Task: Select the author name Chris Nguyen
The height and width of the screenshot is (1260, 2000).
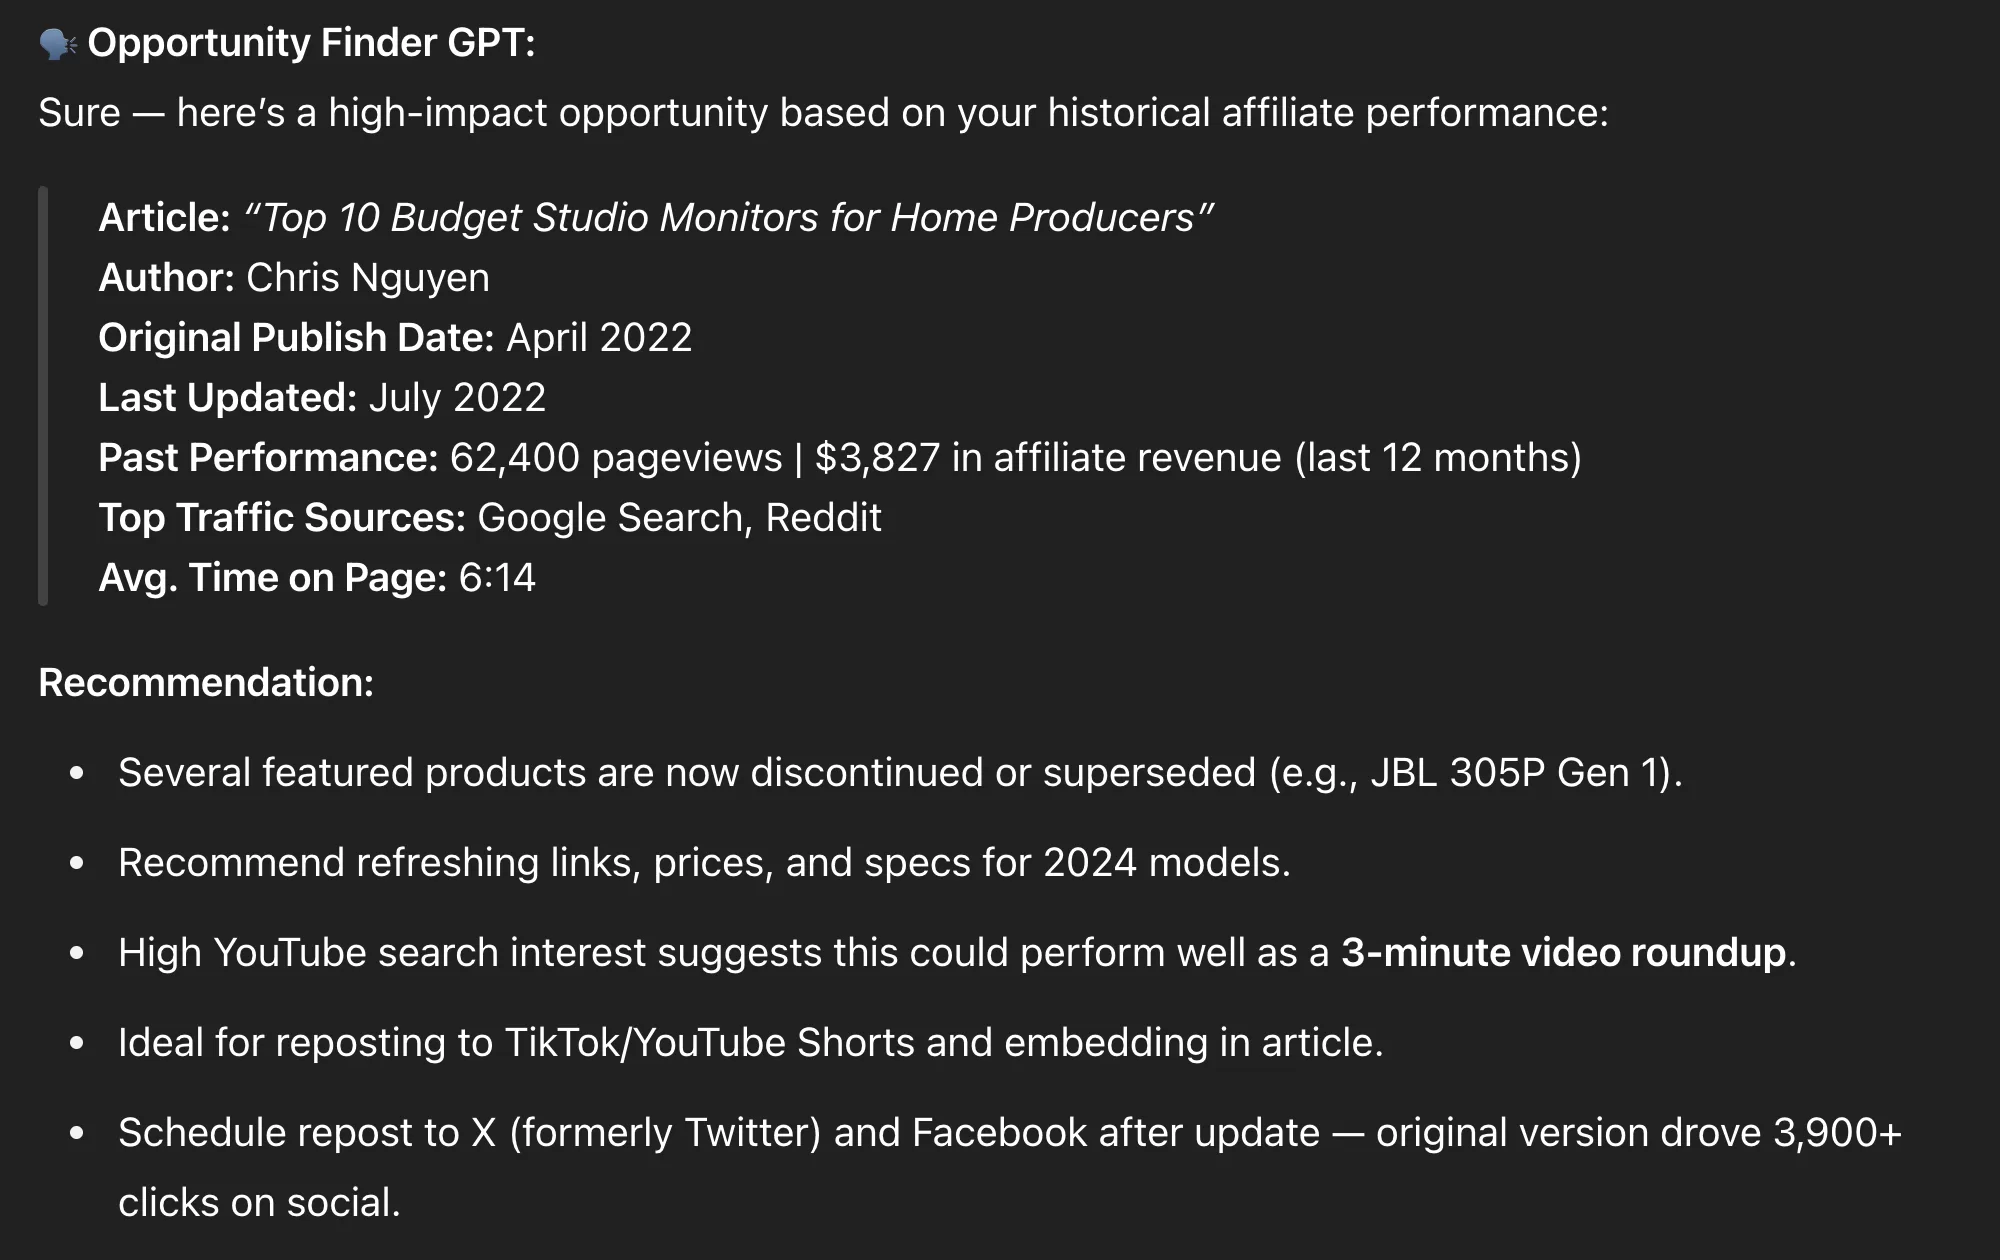Action: click(368, 277)
